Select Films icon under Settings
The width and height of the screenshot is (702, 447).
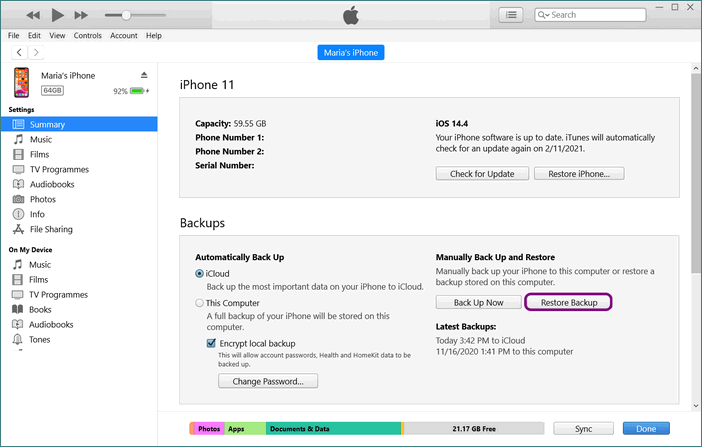[18, 155]
